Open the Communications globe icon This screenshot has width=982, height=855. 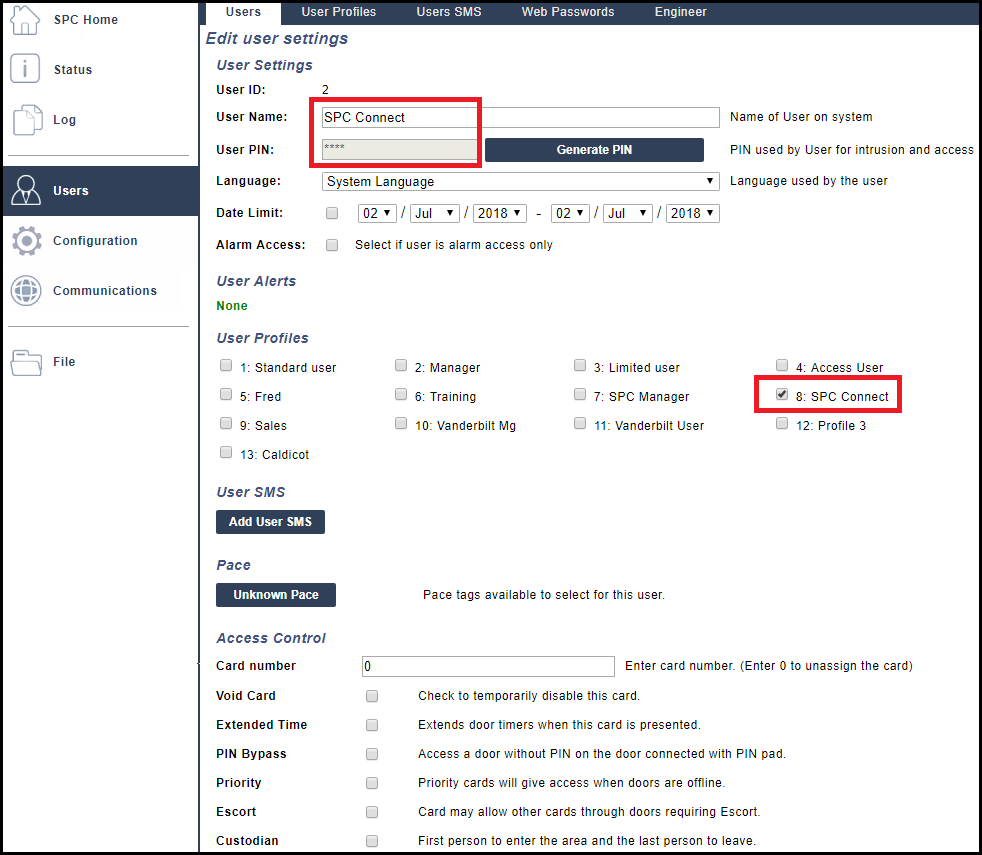pyautogui.click(x=26, y=291)
